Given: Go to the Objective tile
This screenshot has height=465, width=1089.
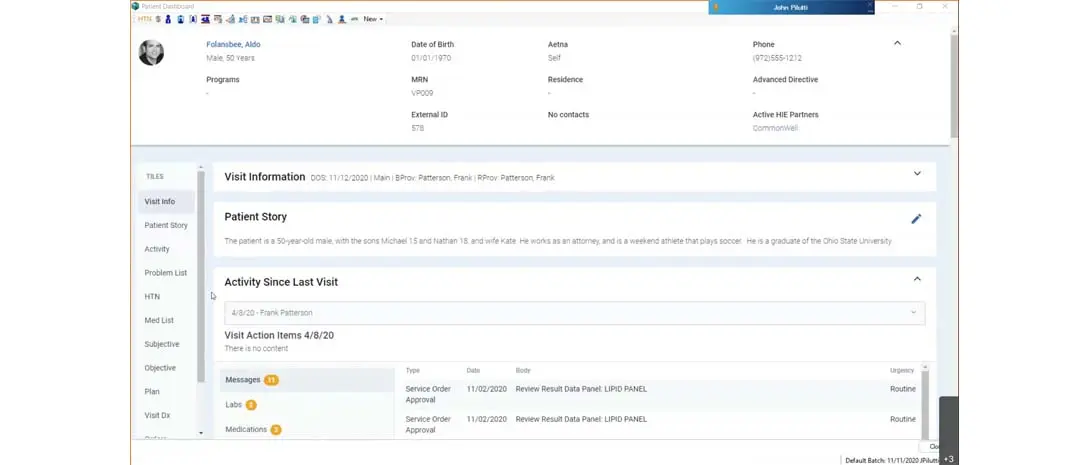Looking at the screenshot, I should pos(160,368).
